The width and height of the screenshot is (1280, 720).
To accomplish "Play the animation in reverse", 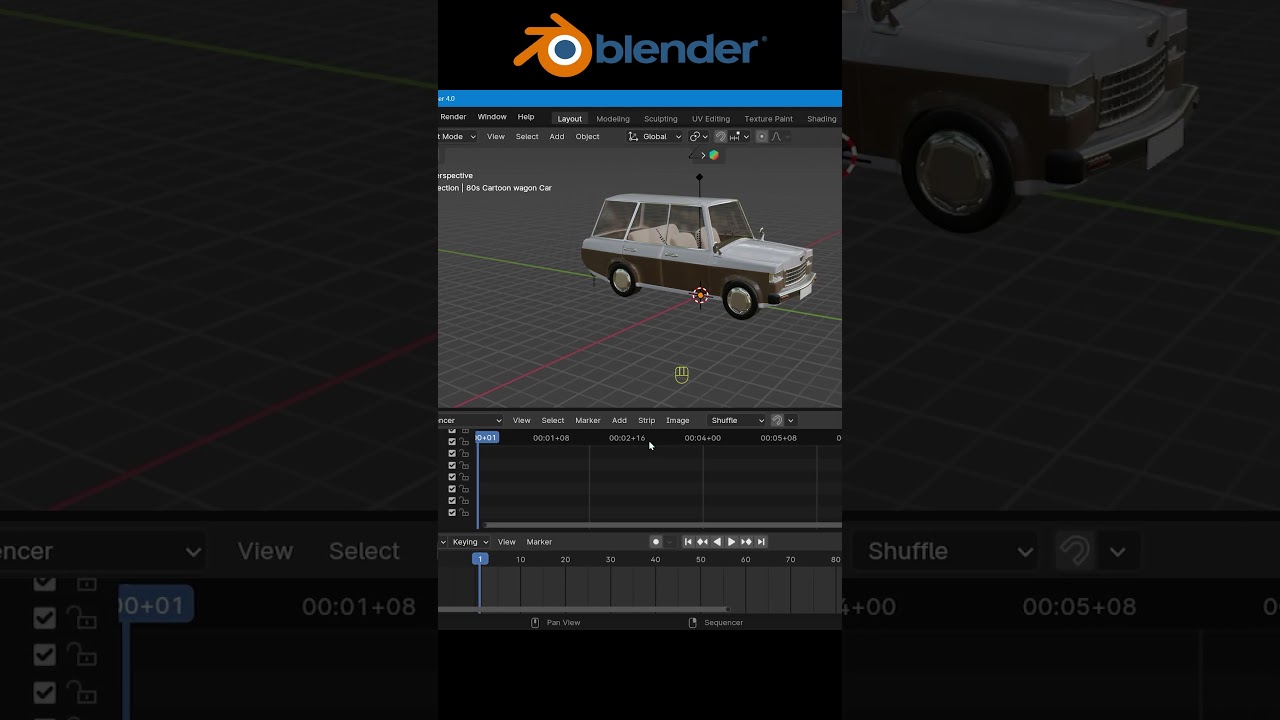I will (x=717, y=542).
